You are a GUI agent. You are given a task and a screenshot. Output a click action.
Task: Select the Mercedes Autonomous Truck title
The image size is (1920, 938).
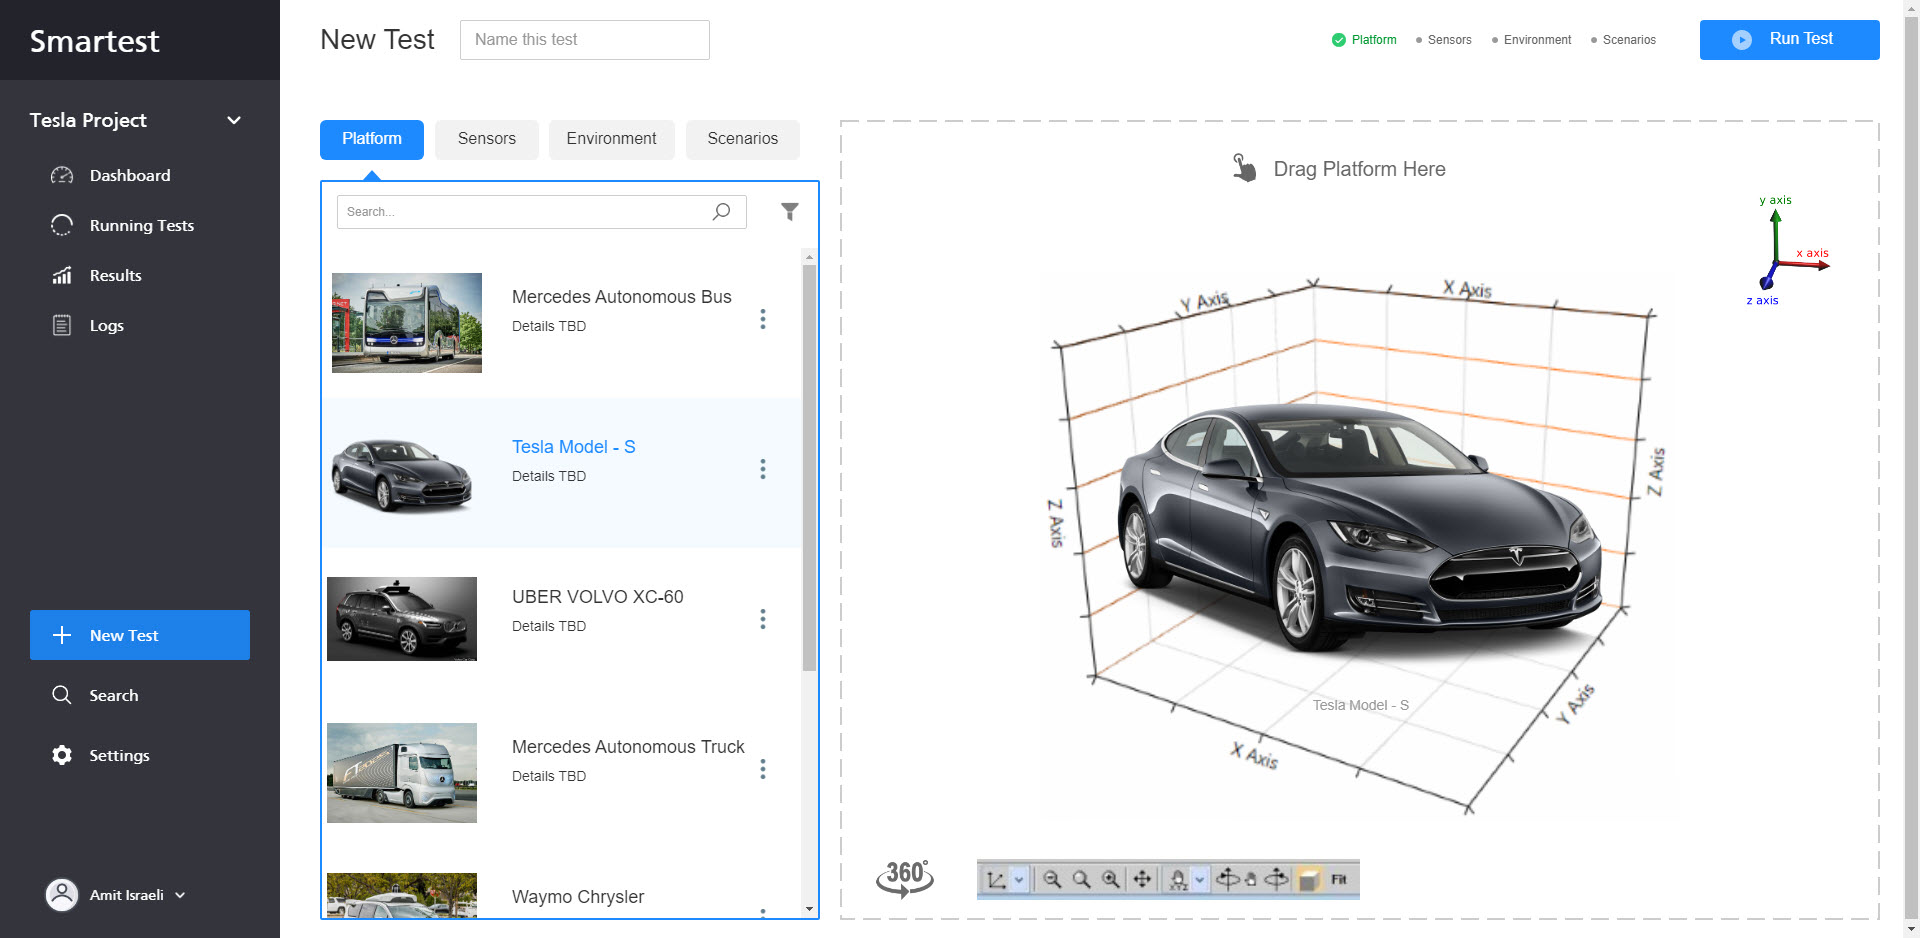tap(628, 747)
